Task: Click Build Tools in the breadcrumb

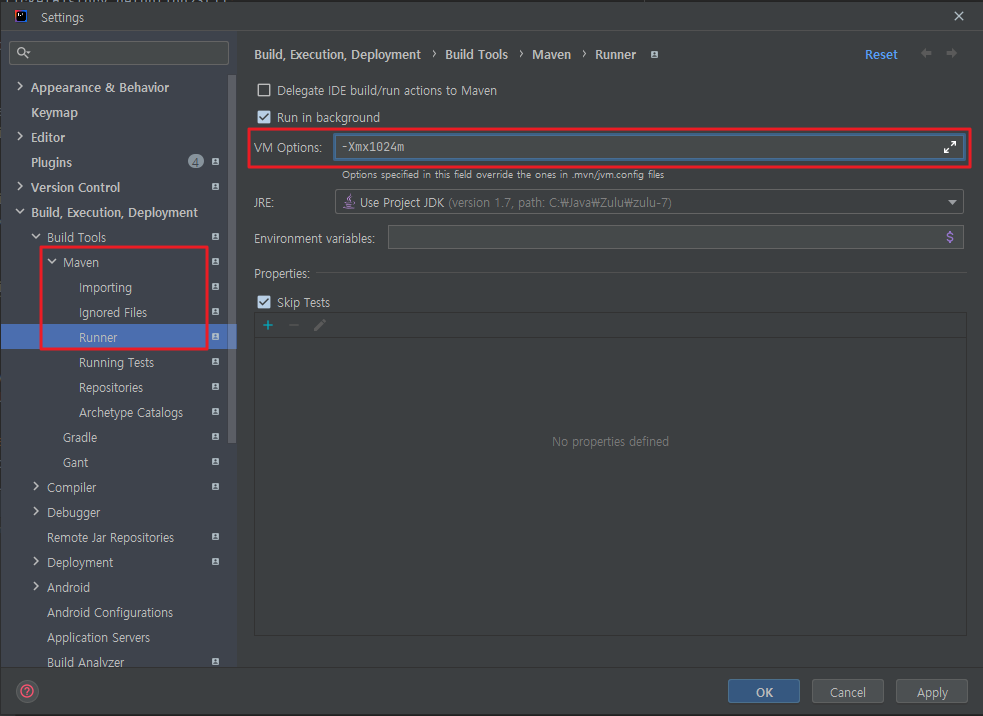Action: [476, 55]
